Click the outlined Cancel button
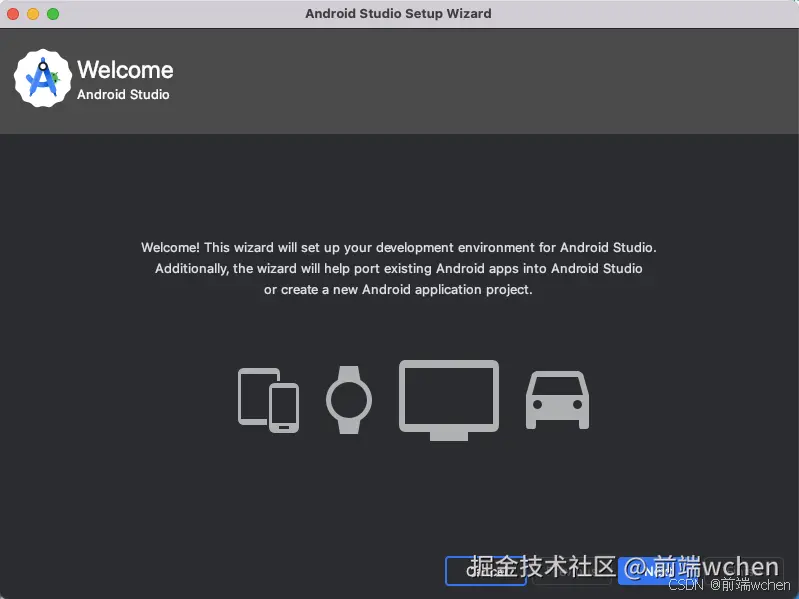 tap(486, 570)
